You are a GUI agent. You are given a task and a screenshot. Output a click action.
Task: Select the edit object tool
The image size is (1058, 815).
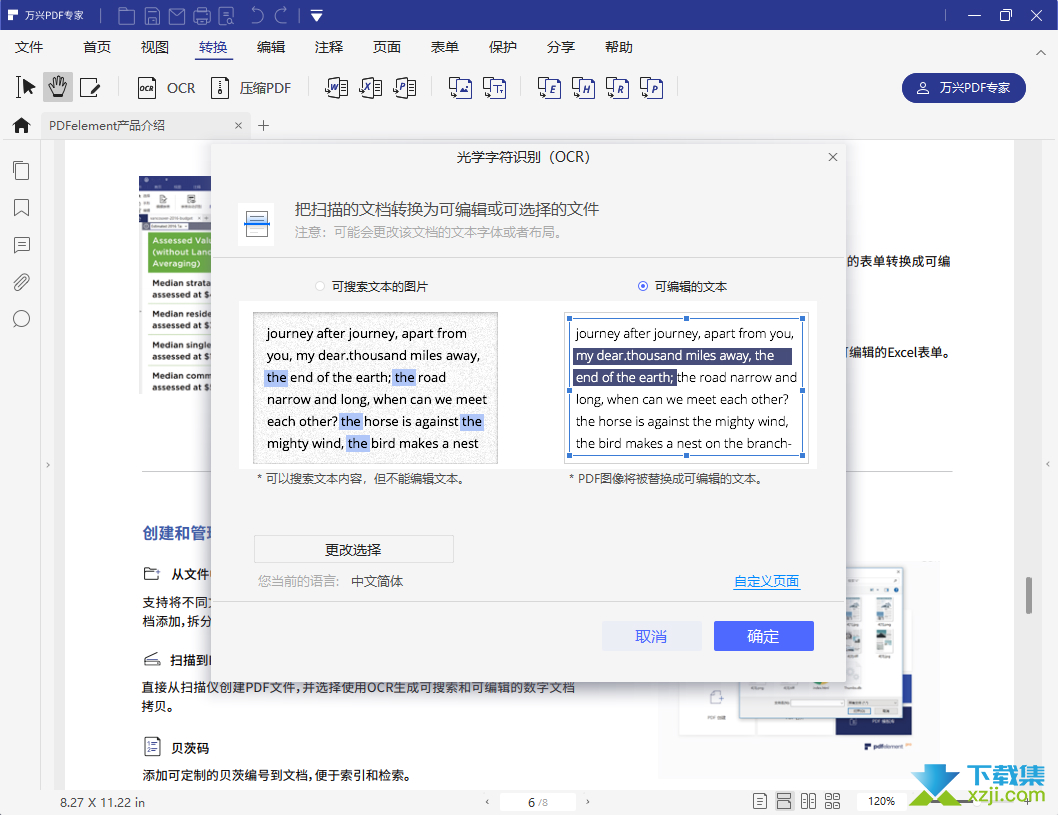[90, 87]
